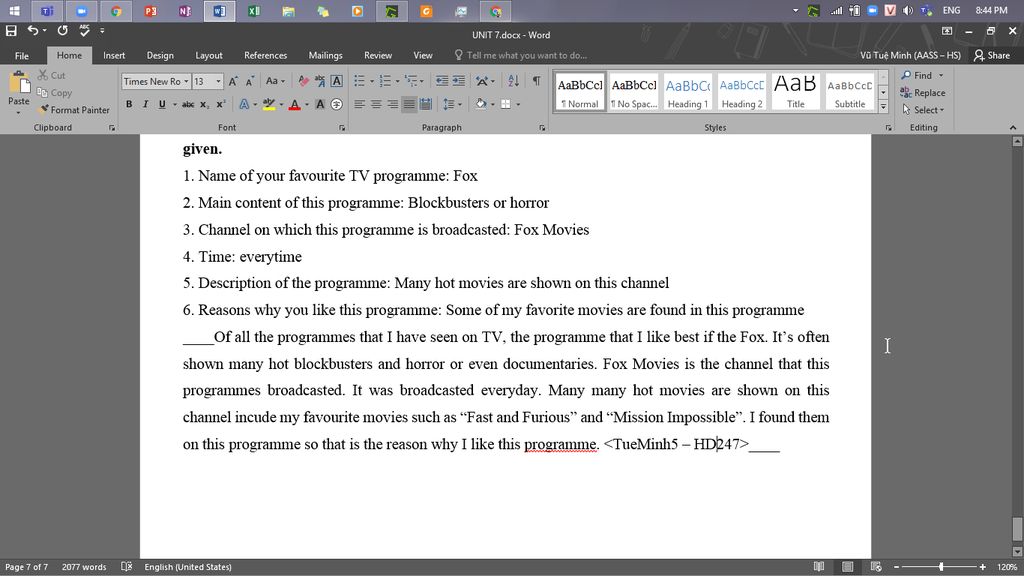Toggle numbered list

click(385, 81)
